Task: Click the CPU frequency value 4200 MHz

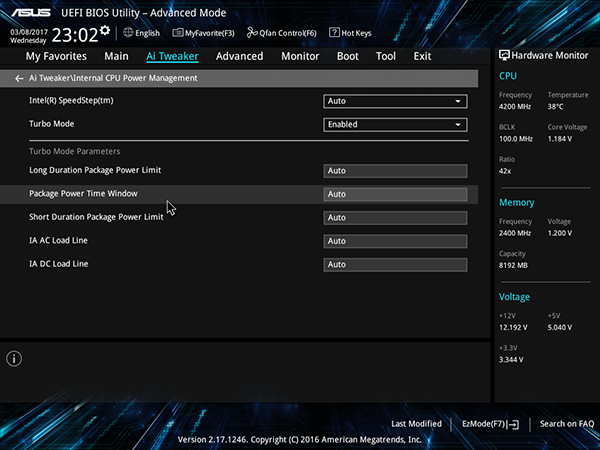Action: point(515,107)
